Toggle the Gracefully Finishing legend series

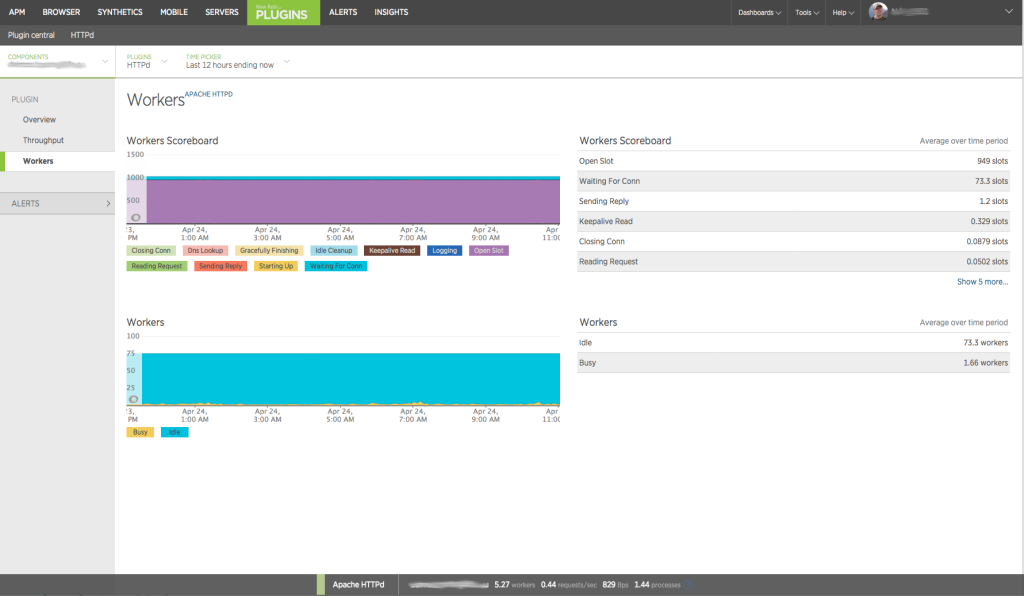269,251
